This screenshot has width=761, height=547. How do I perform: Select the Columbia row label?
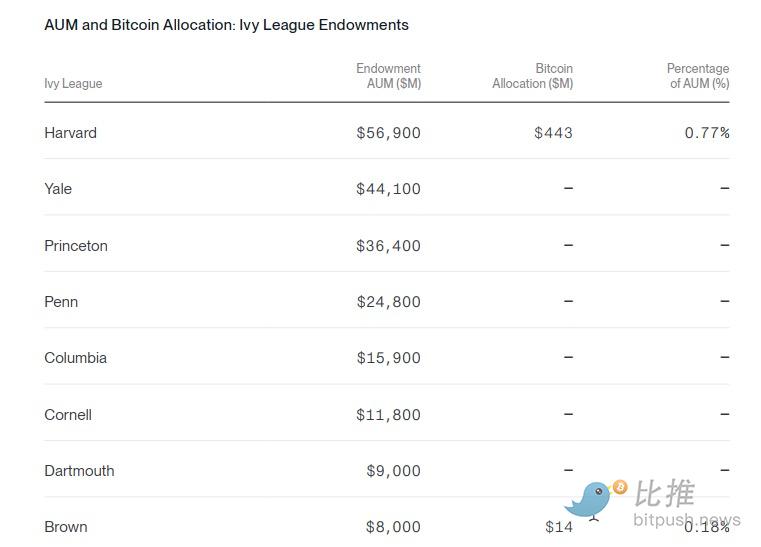tap(75, 358)
